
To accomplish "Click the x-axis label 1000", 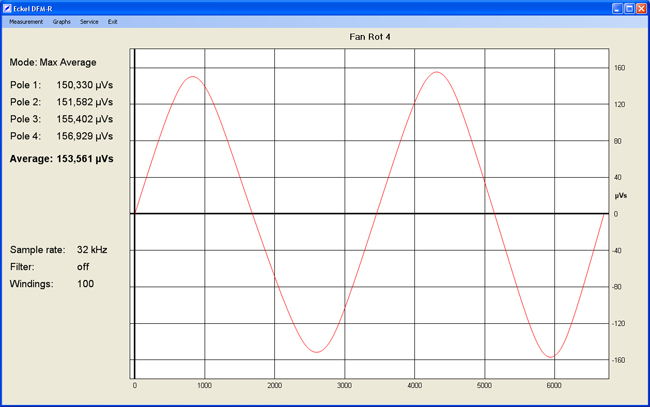I will point(204,385).
